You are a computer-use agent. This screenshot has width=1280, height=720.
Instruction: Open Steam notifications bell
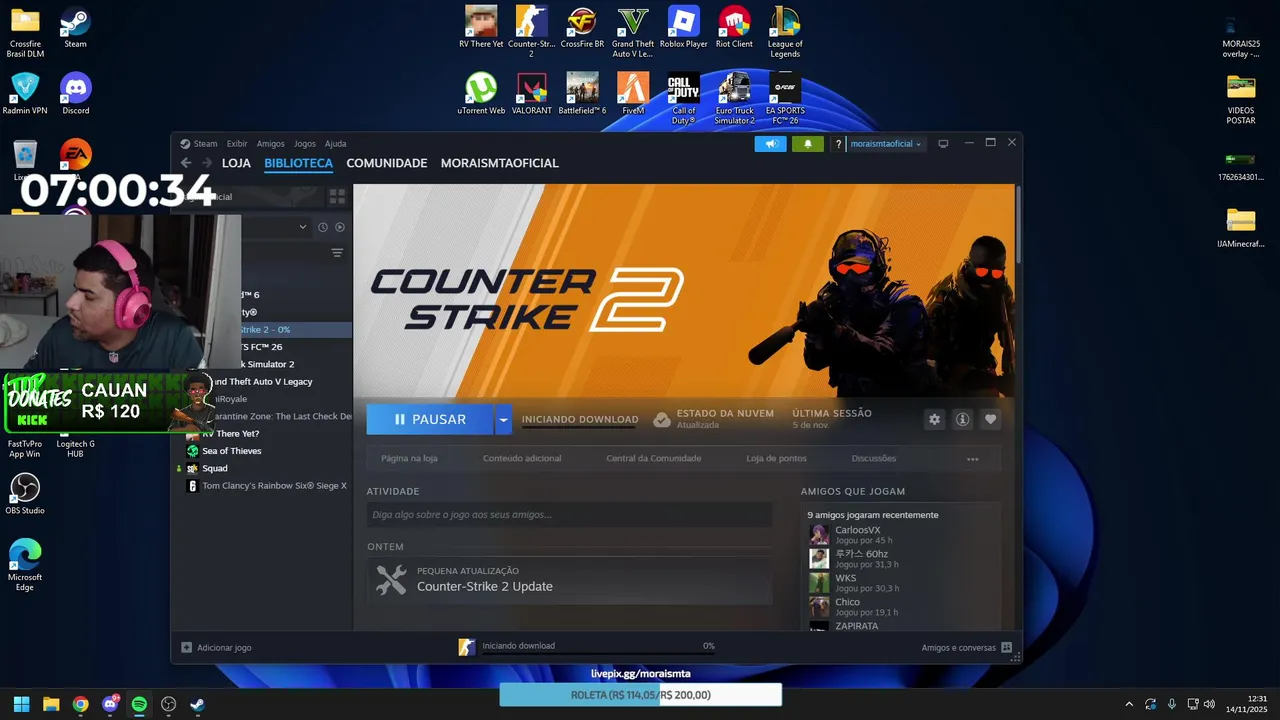pos(808,144)
